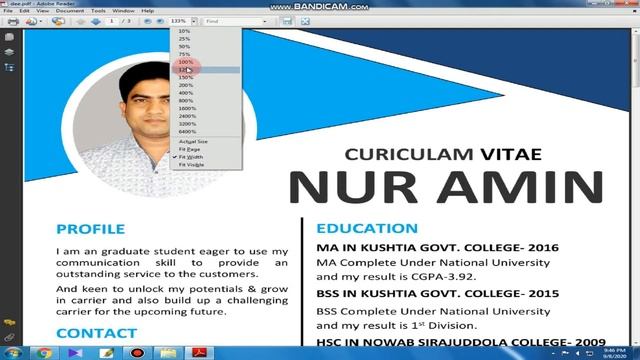Select 400% zoom from the list

(x=206, y=93)
